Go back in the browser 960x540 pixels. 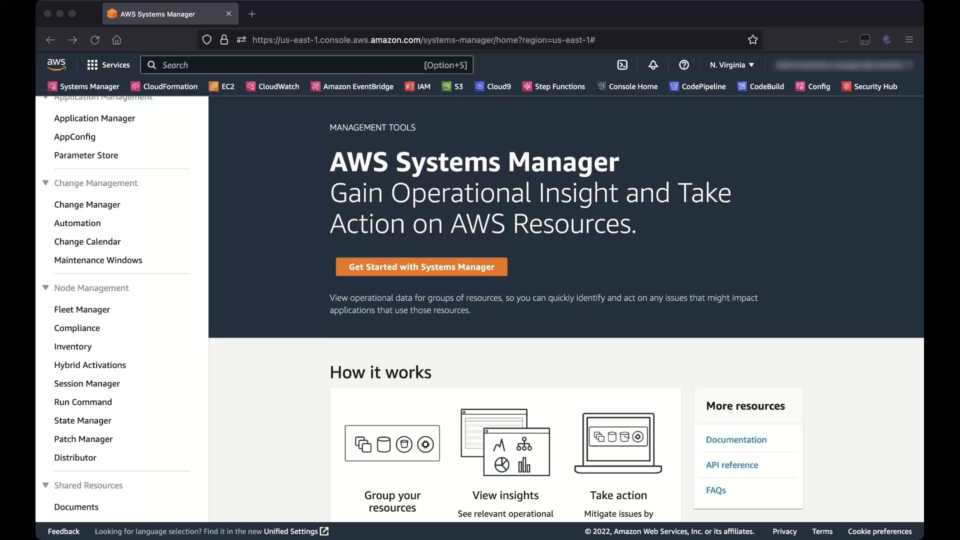tap(50, 40)
